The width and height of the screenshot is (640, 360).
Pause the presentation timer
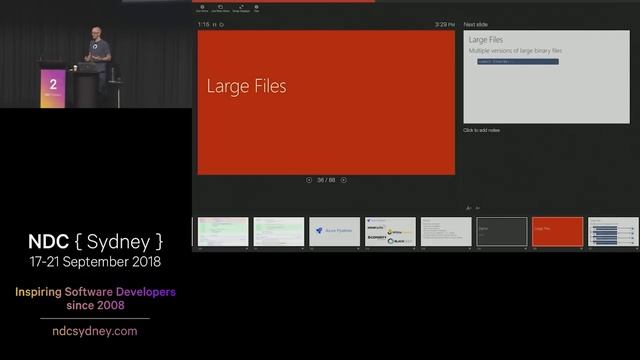(x=215, y=25)
